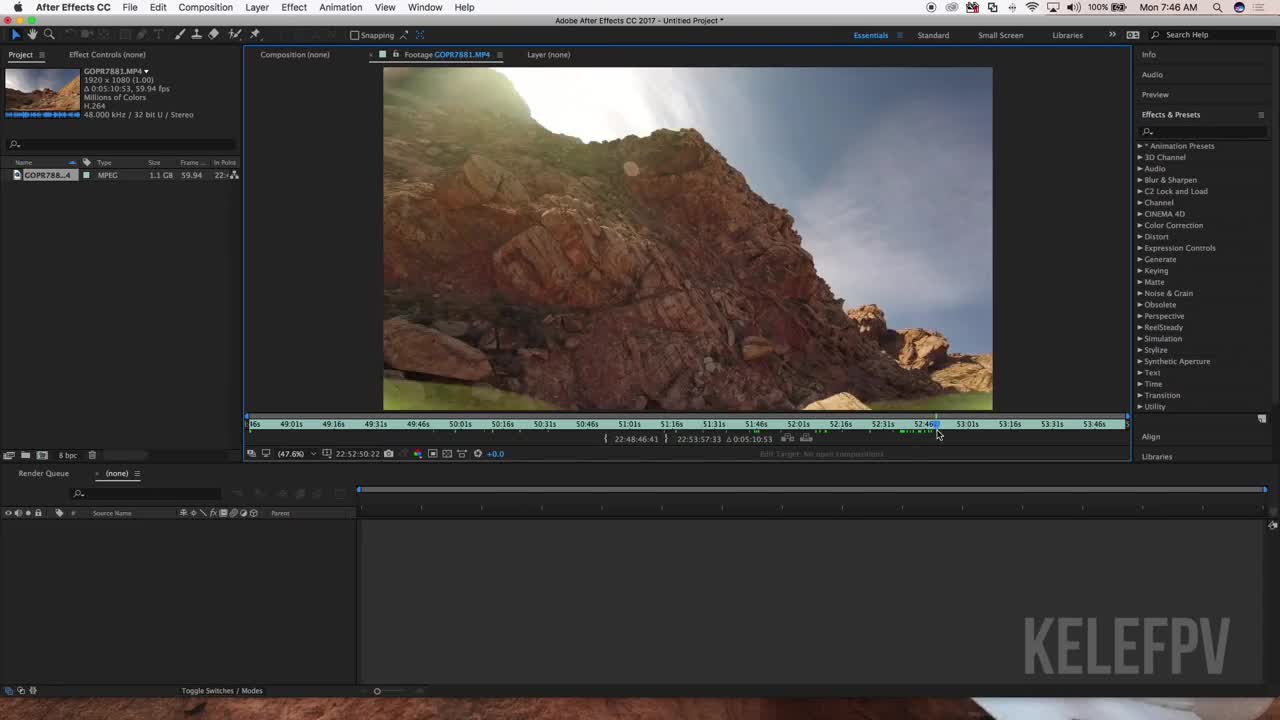Click the 50:01s mark on the footage time ruler
Screen dimensions: 1280x720
(460, 424)
